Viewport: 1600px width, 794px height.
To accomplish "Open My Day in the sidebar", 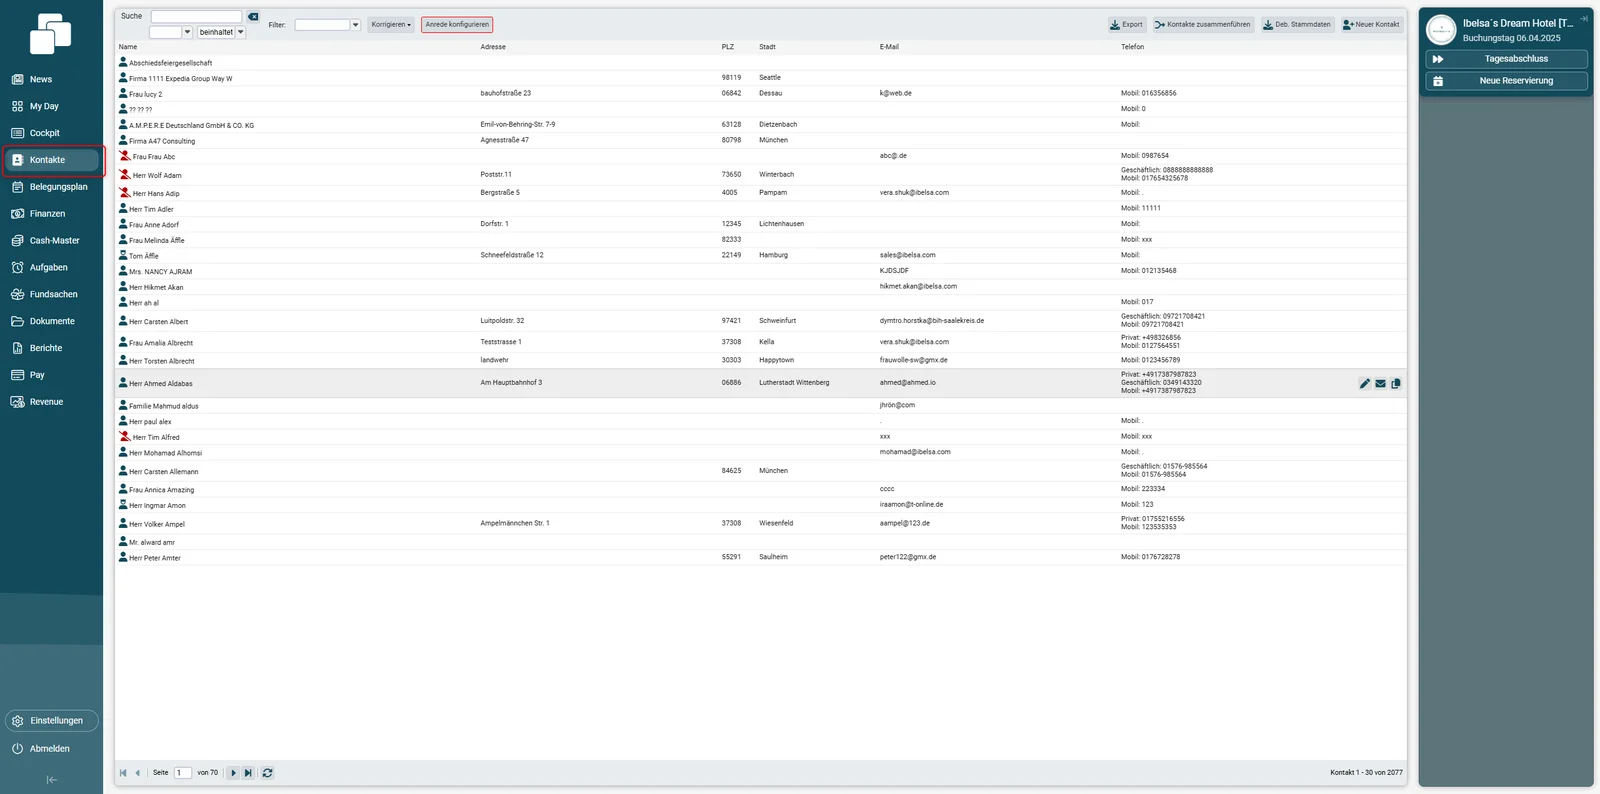I will point(44,106).
